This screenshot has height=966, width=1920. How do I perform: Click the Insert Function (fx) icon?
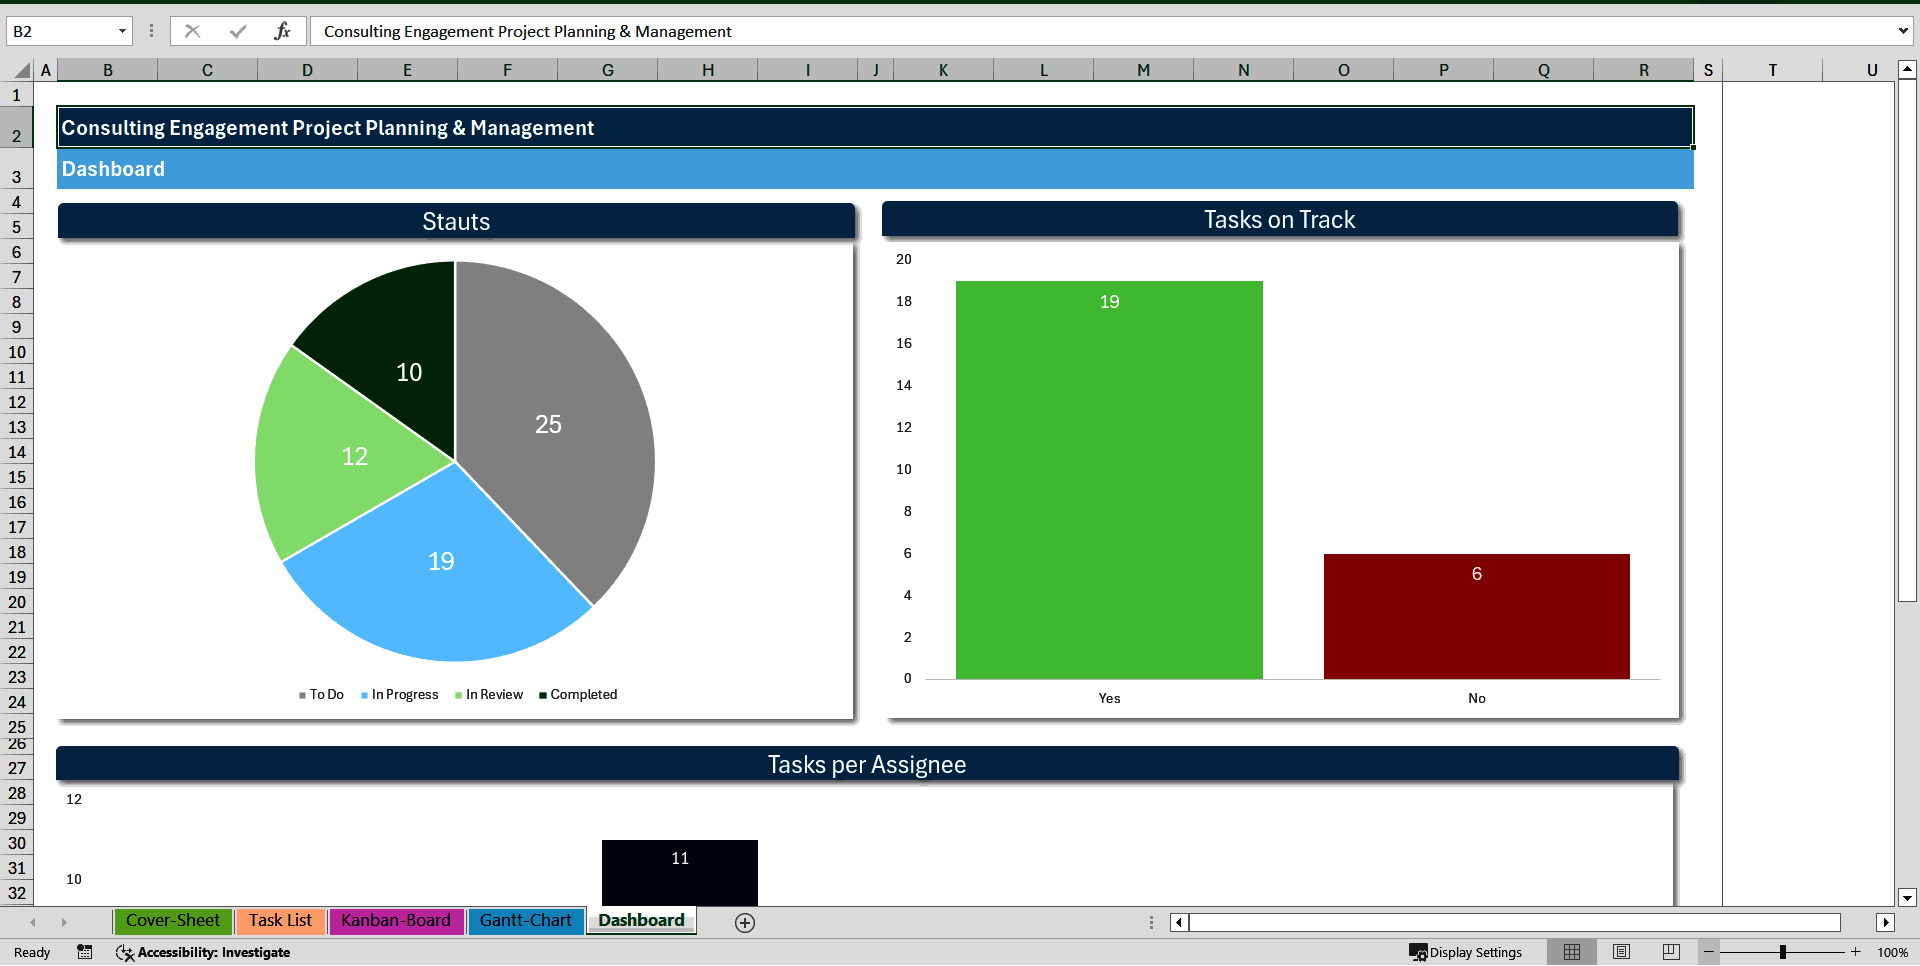point(283,31)
